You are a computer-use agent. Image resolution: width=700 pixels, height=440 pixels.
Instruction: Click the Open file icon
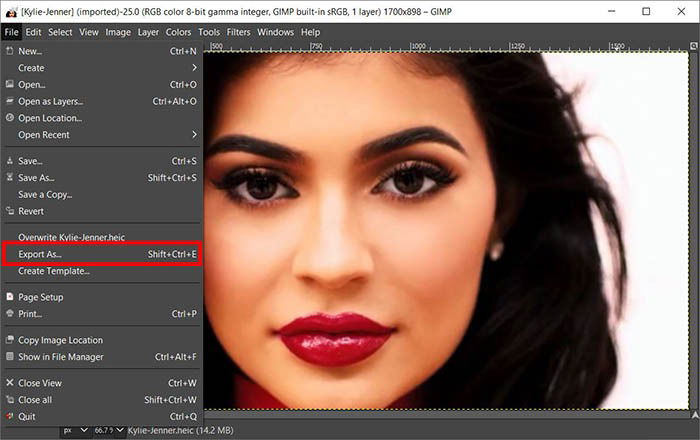coord(9,84)
